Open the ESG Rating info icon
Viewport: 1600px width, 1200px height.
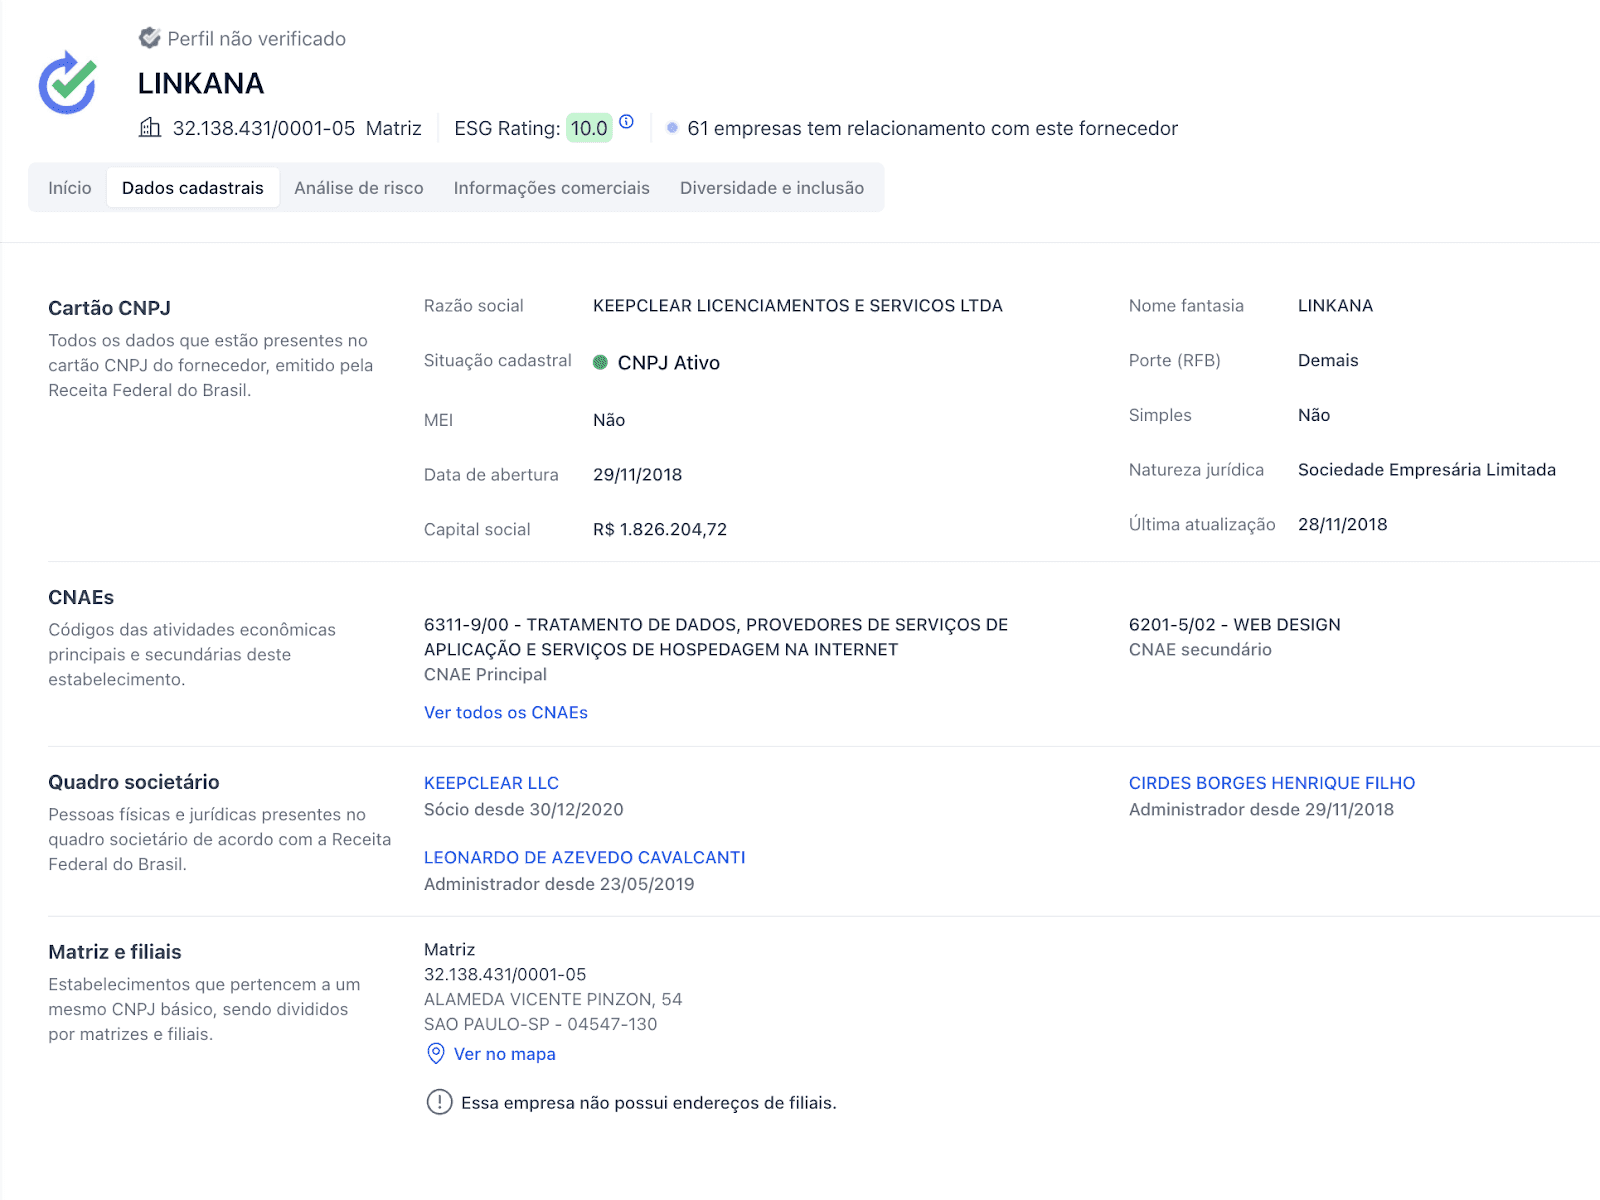tap(626, 122)
